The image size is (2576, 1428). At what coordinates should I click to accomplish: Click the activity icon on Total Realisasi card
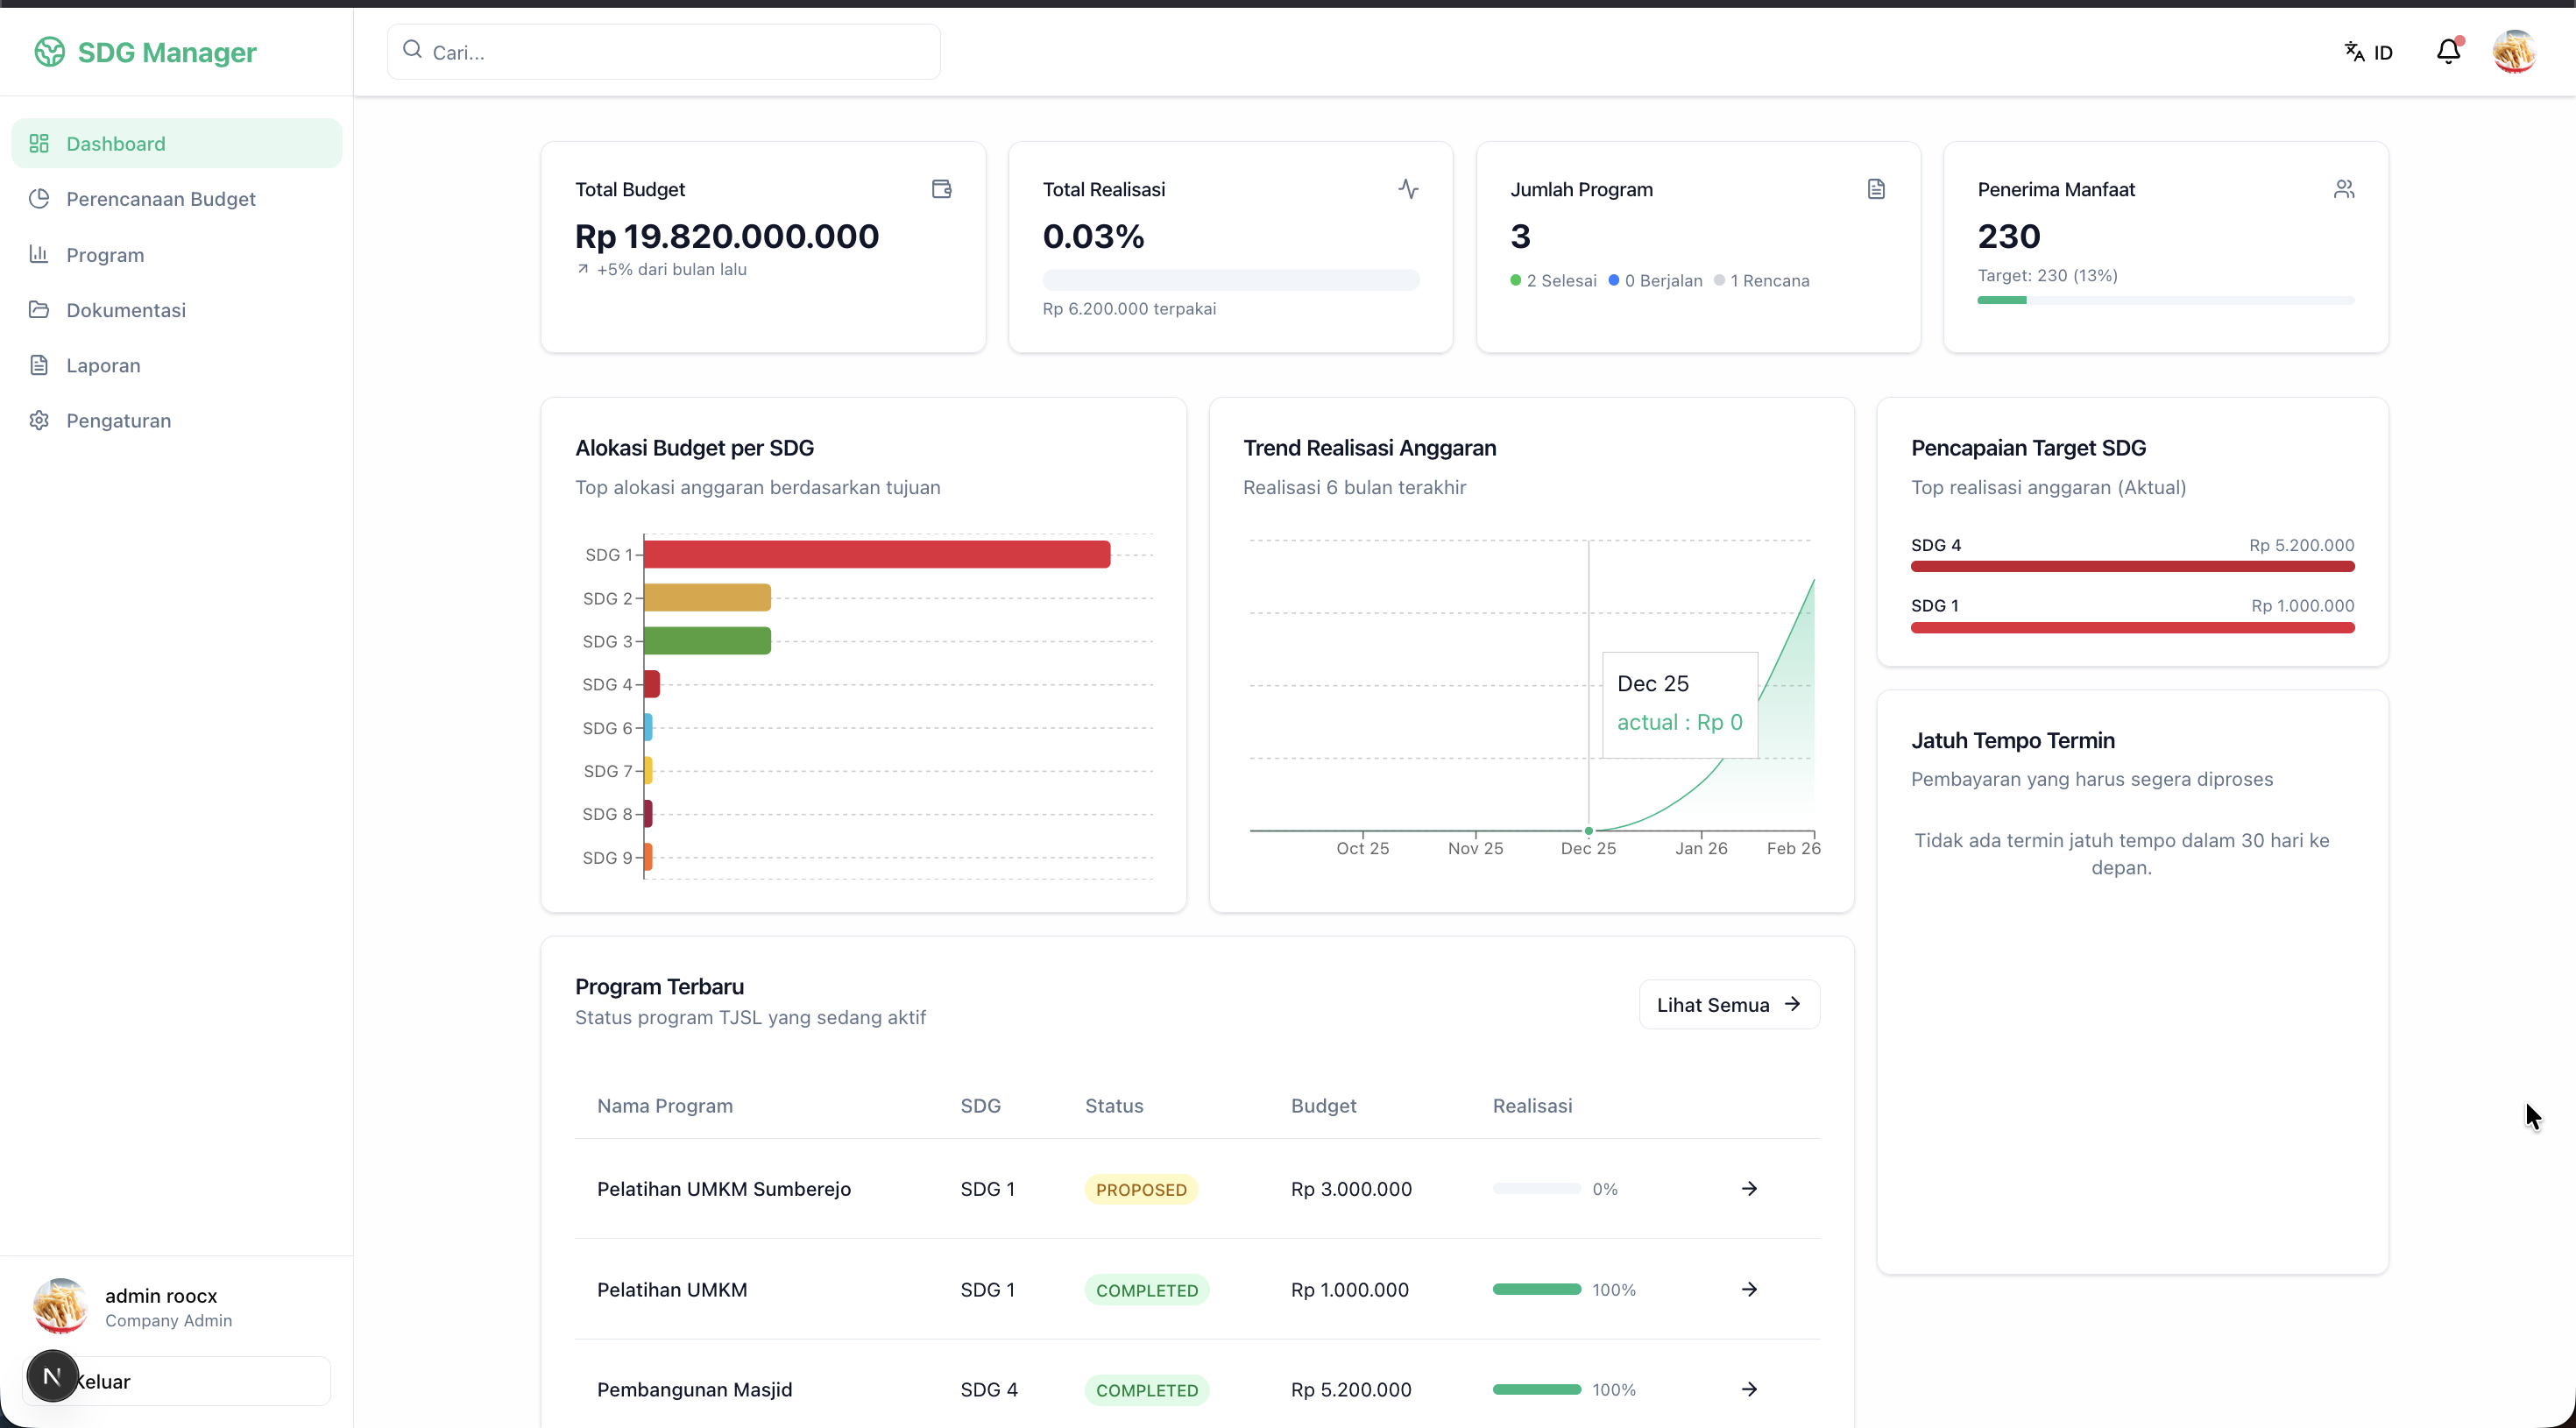click(x=1408, y=189)
